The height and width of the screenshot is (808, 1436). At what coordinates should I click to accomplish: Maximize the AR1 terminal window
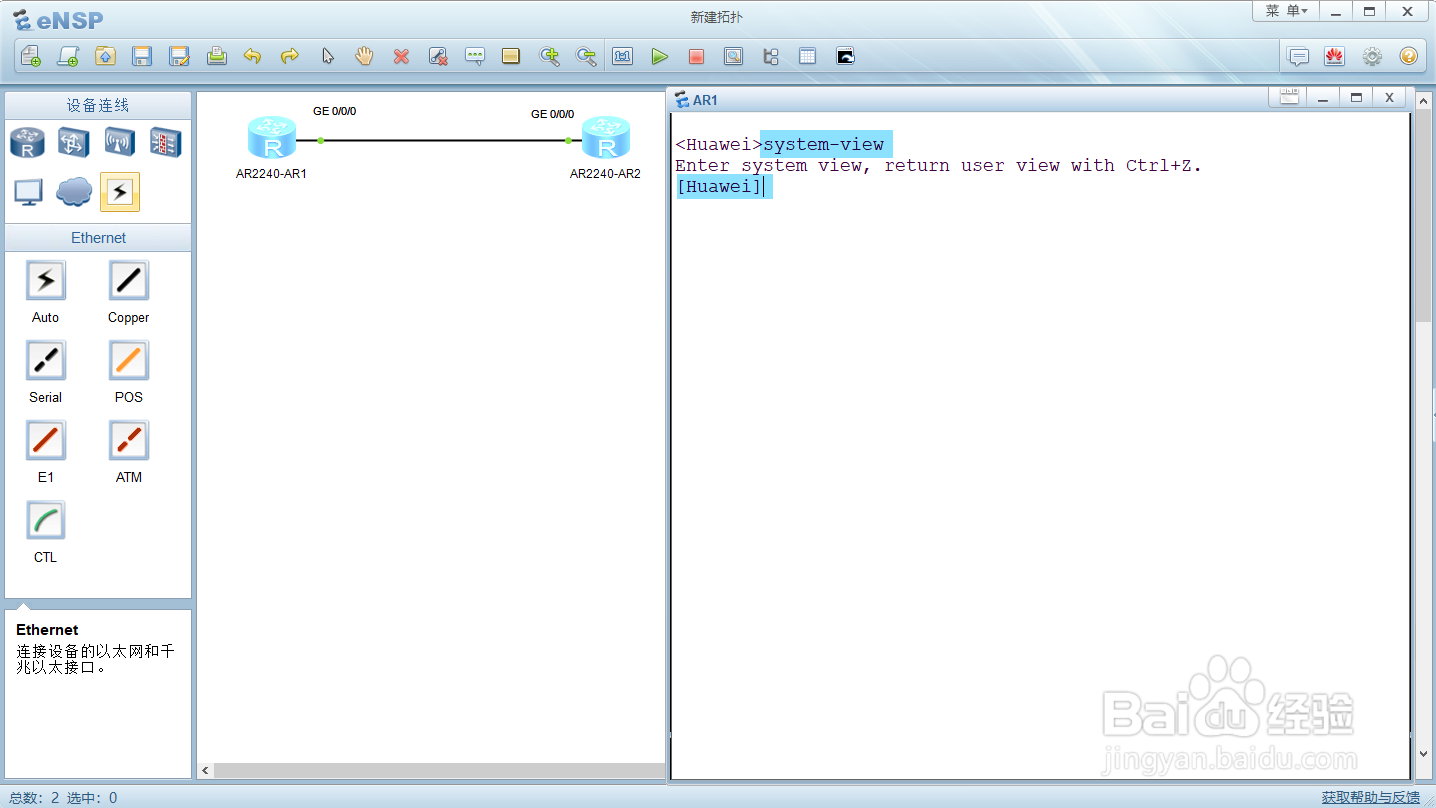(x=1356, y=97)
